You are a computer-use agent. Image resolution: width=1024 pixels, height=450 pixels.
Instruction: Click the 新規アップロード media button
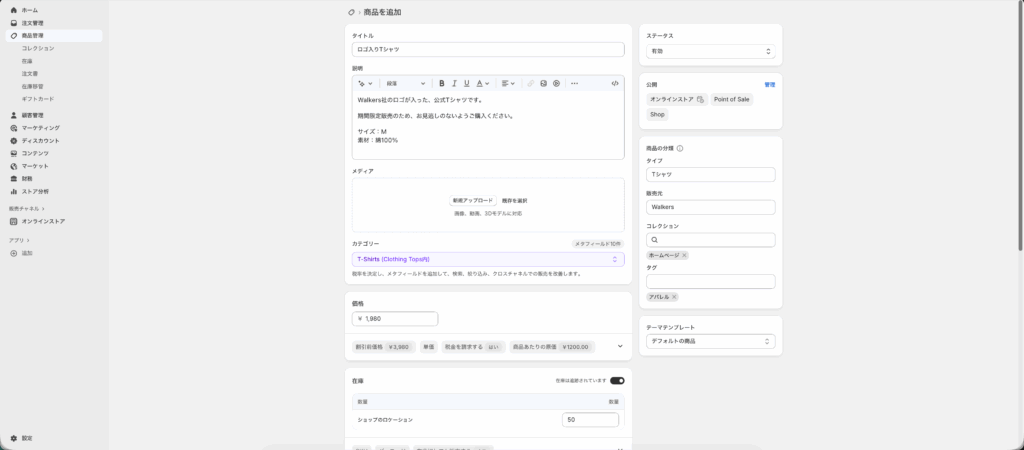pyautogui.click(x=472, y=200)
